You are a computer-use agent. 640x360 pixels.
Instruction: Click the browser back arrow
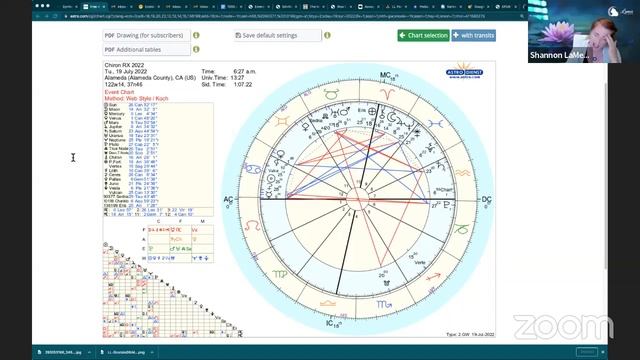tap(38, 16)
